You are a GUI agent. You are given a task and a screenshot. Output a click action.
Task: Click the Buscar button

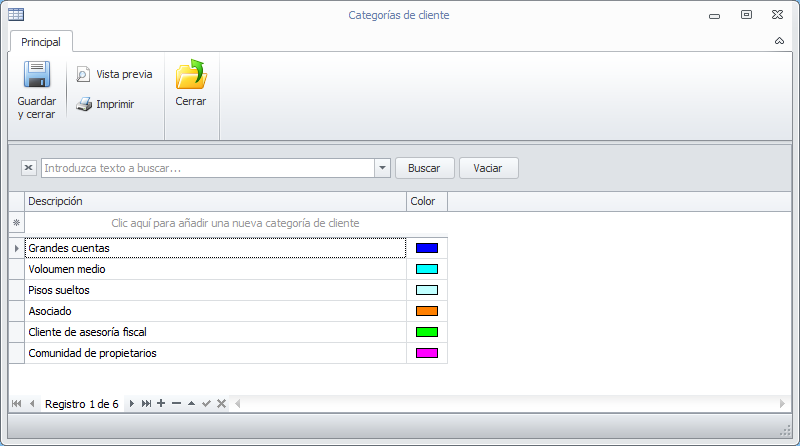pyautogui.click(x=424, y=168)
